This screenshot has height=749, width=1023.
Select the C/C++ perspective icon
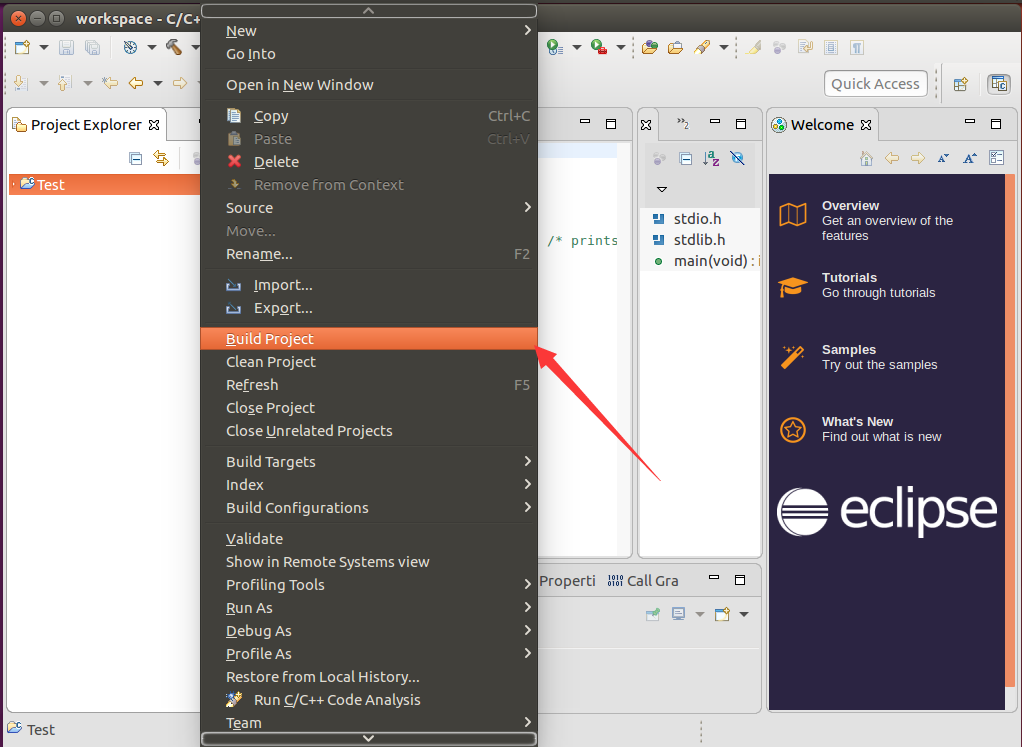click(x=999, y=84)
